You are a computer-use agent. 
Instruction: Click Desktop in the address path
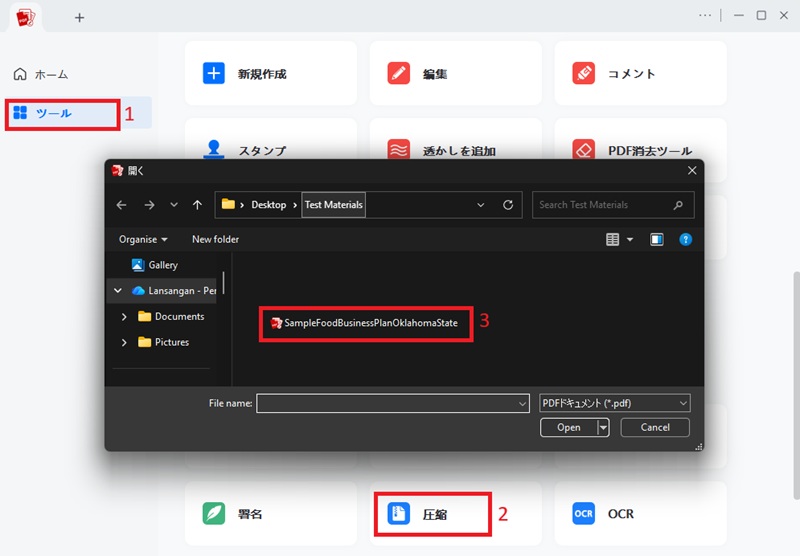(268, 205)
